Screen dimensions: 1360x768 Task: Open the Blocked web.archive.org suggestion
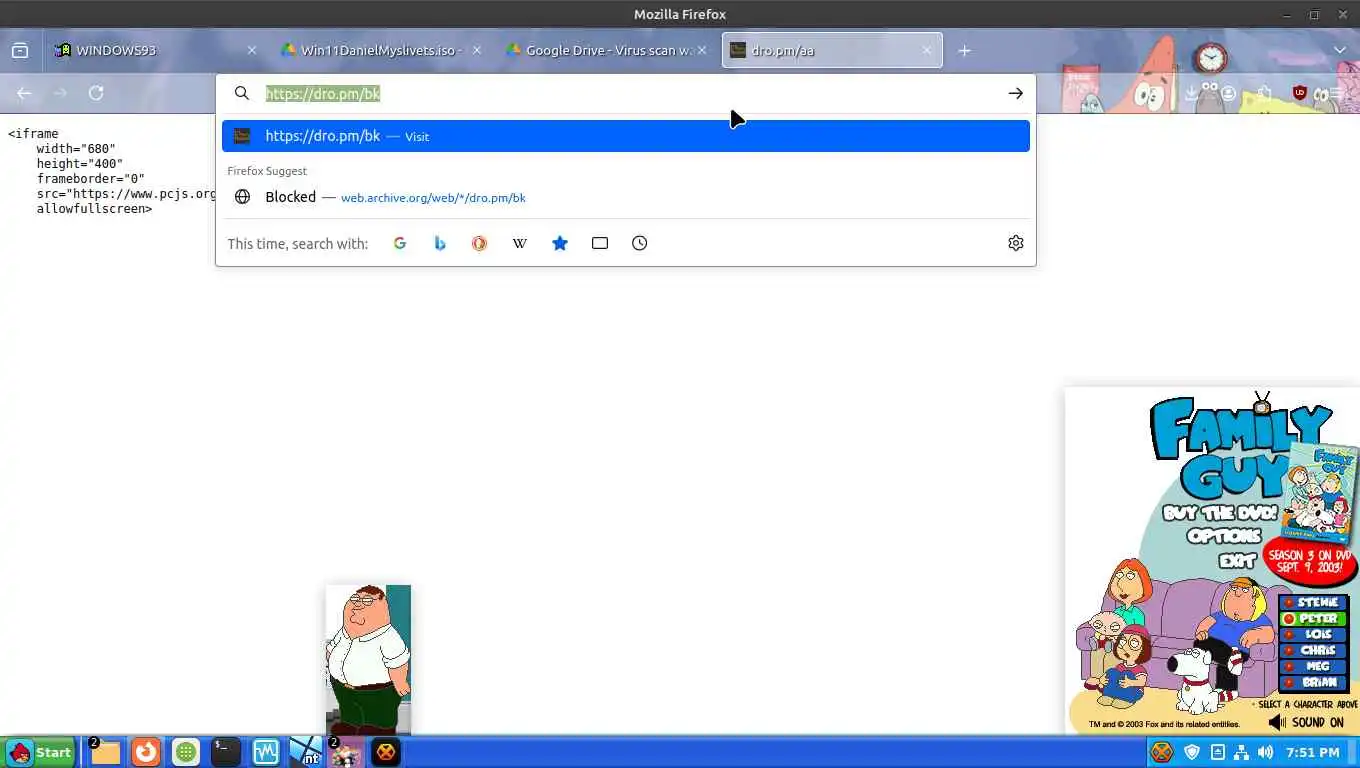[x=626, y=197]
